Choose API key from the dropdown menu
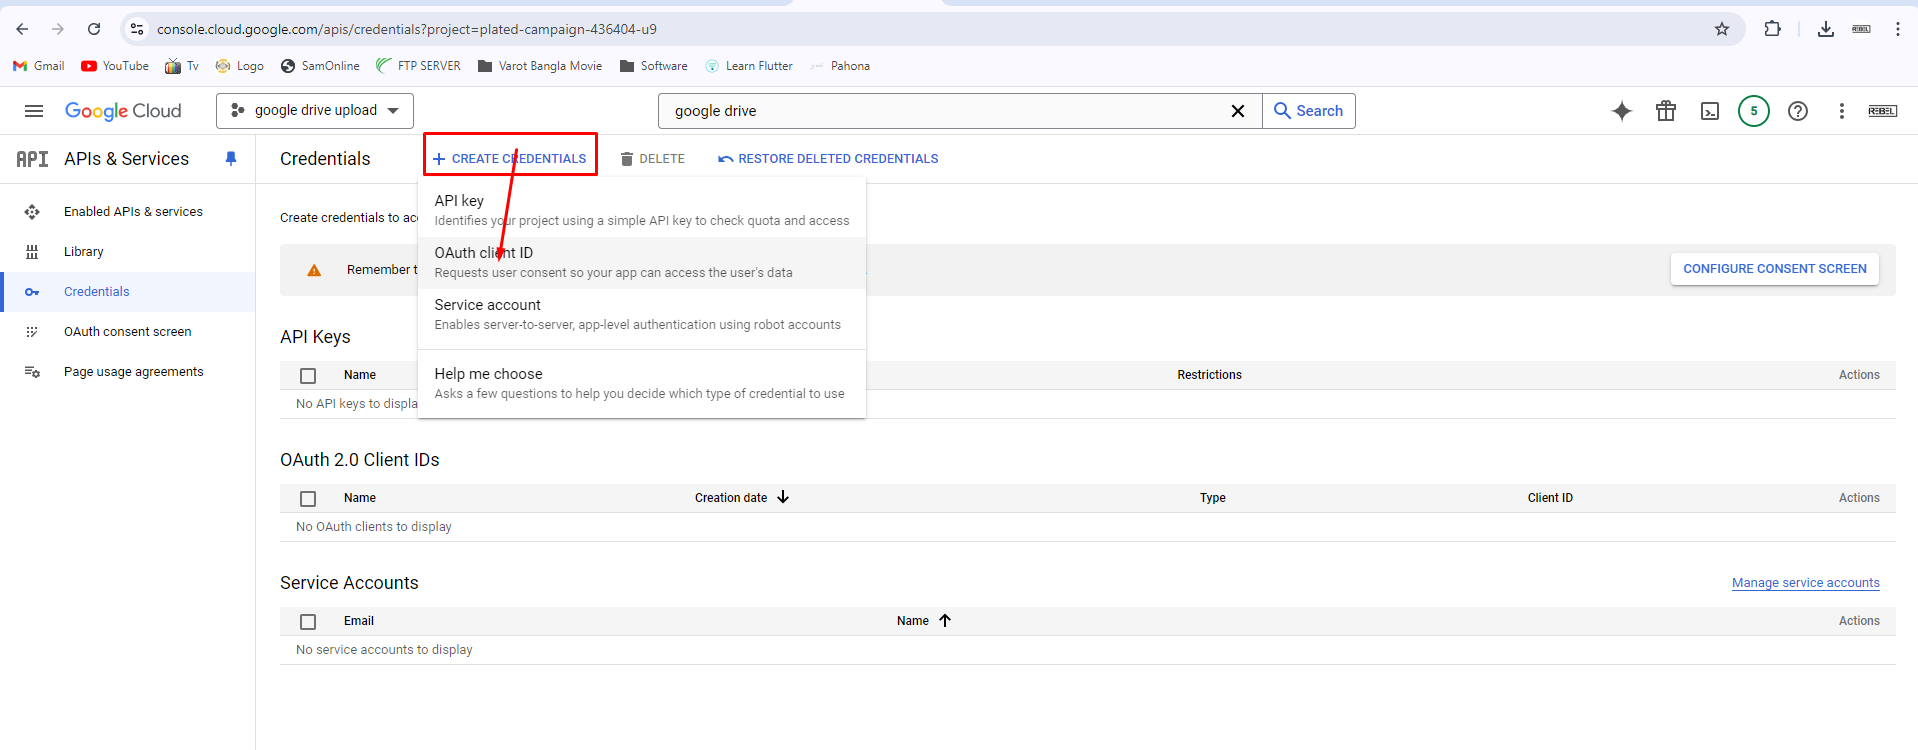The image size is (1918, 750). (642, 211)
